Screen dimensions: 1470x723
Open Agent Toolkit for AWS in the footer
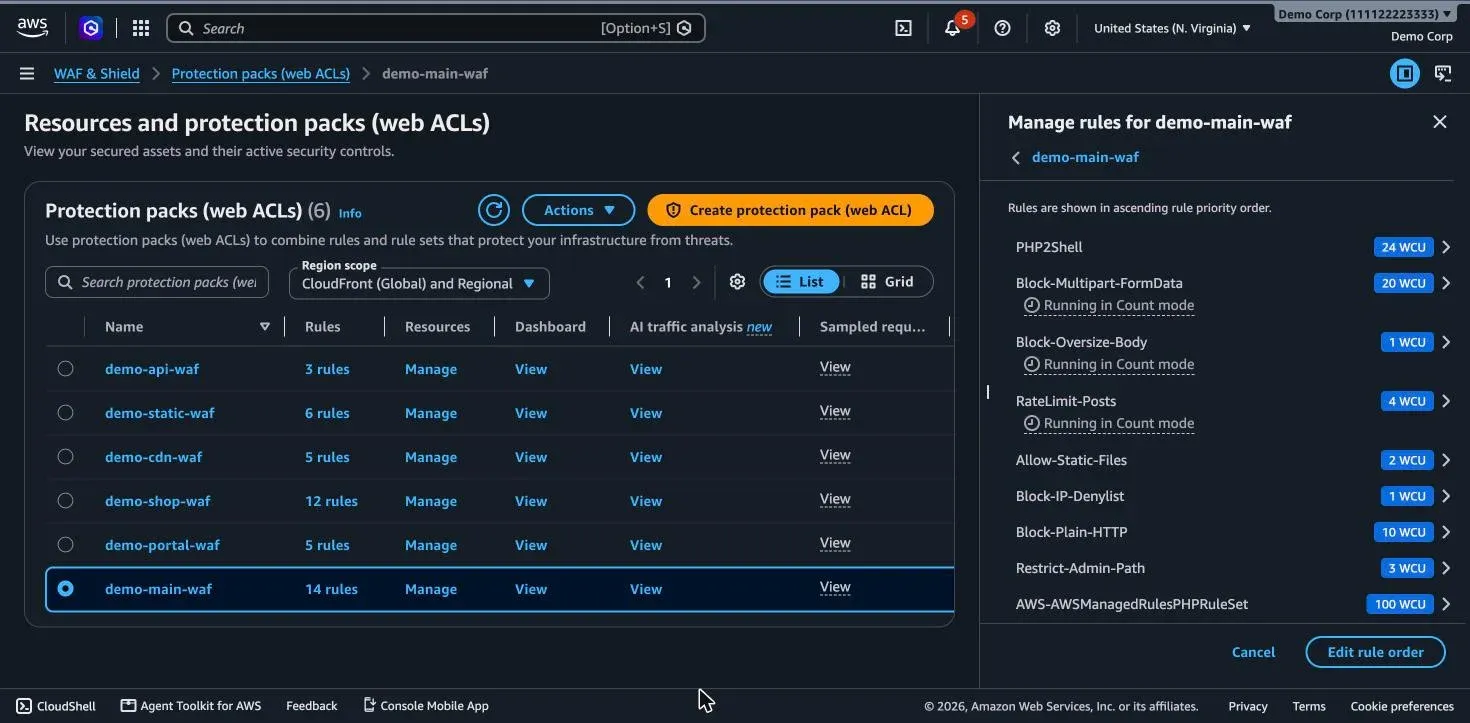pos(191,705)
